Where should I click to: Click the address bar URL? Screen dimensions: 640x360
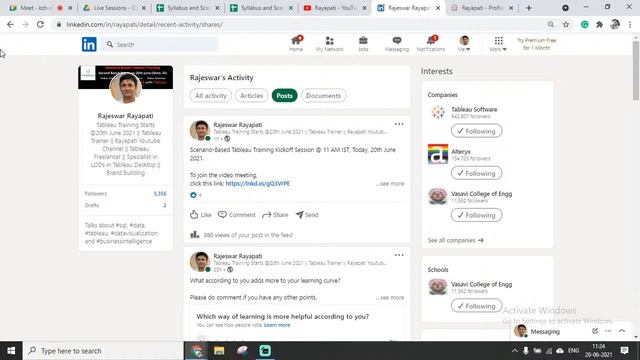144,24
